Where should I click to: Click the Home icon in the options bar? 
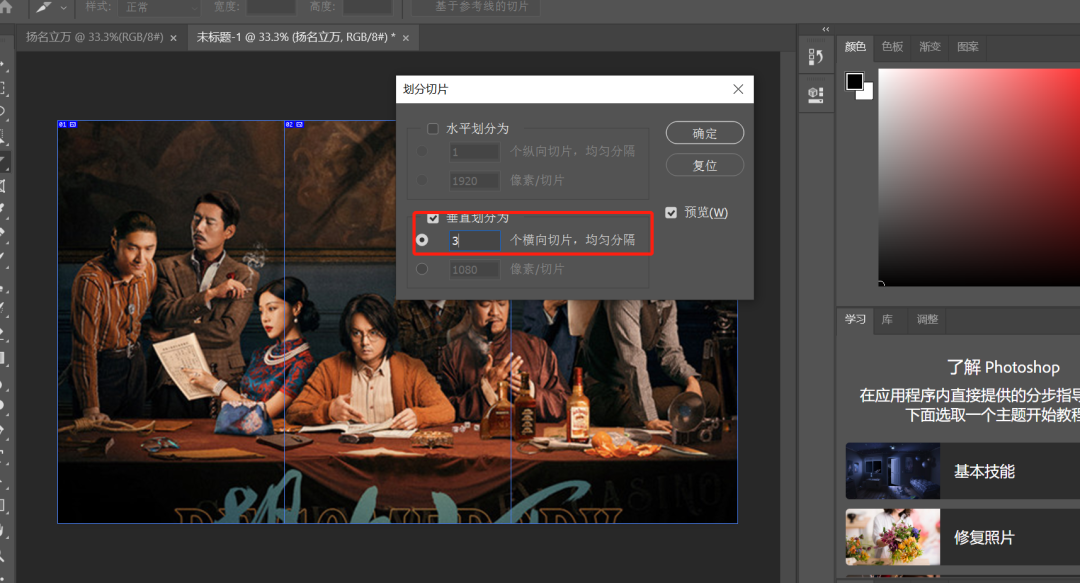click(7, 7)
